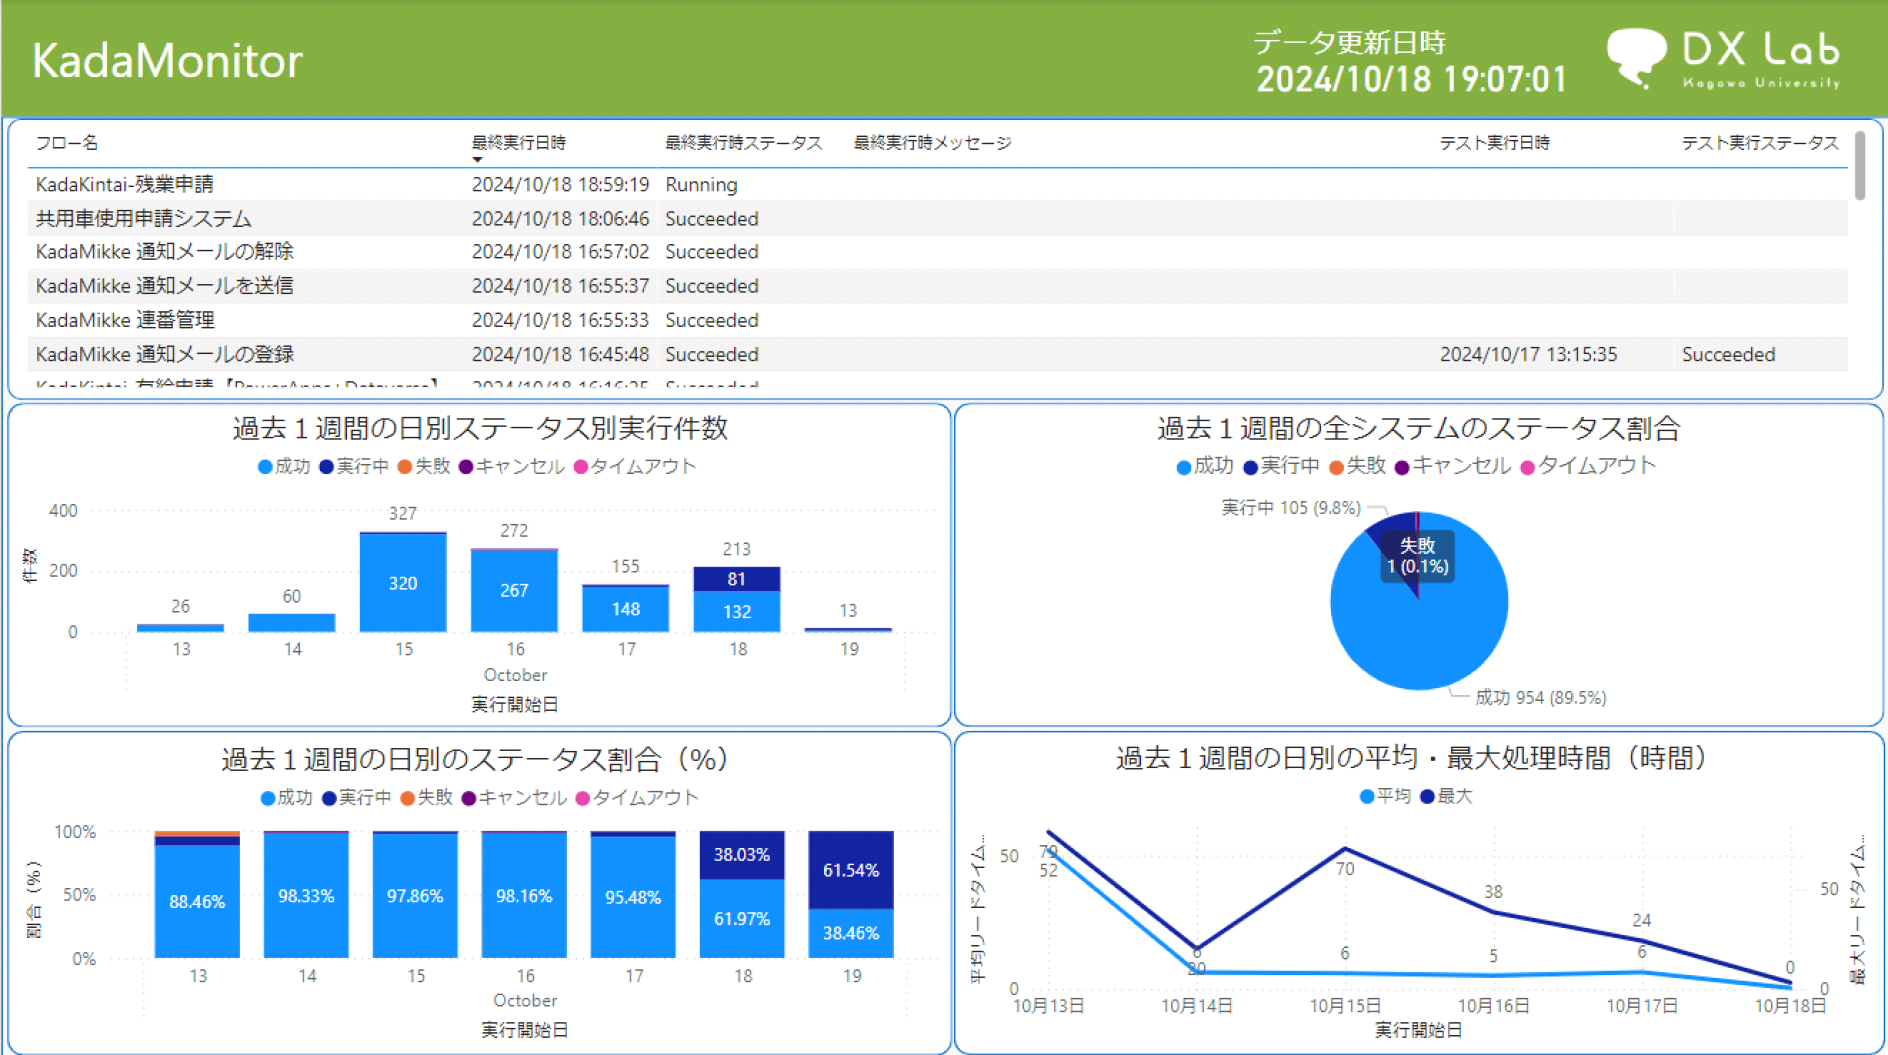This screenshot has width=1888, height=1055.
Task: Select the 88.46% segment for the 13th
Action: (x=197, y=902)
